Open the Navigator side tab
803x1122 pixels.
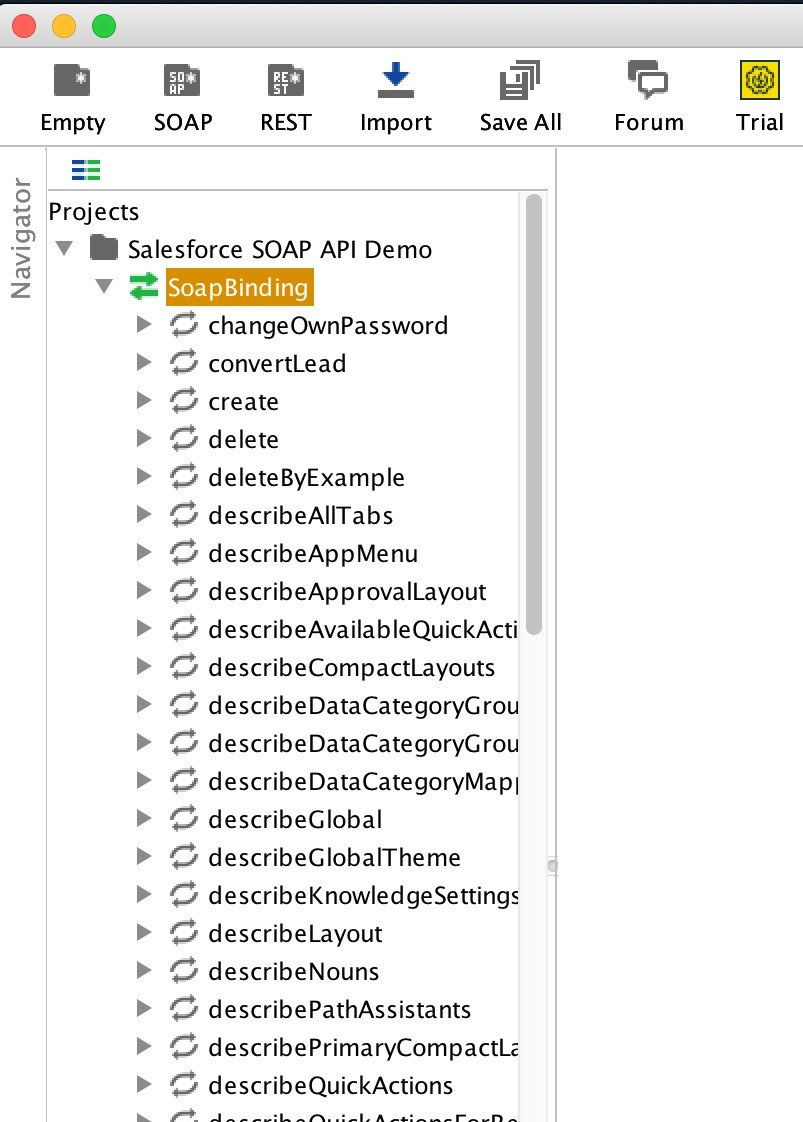click(21, 238)
